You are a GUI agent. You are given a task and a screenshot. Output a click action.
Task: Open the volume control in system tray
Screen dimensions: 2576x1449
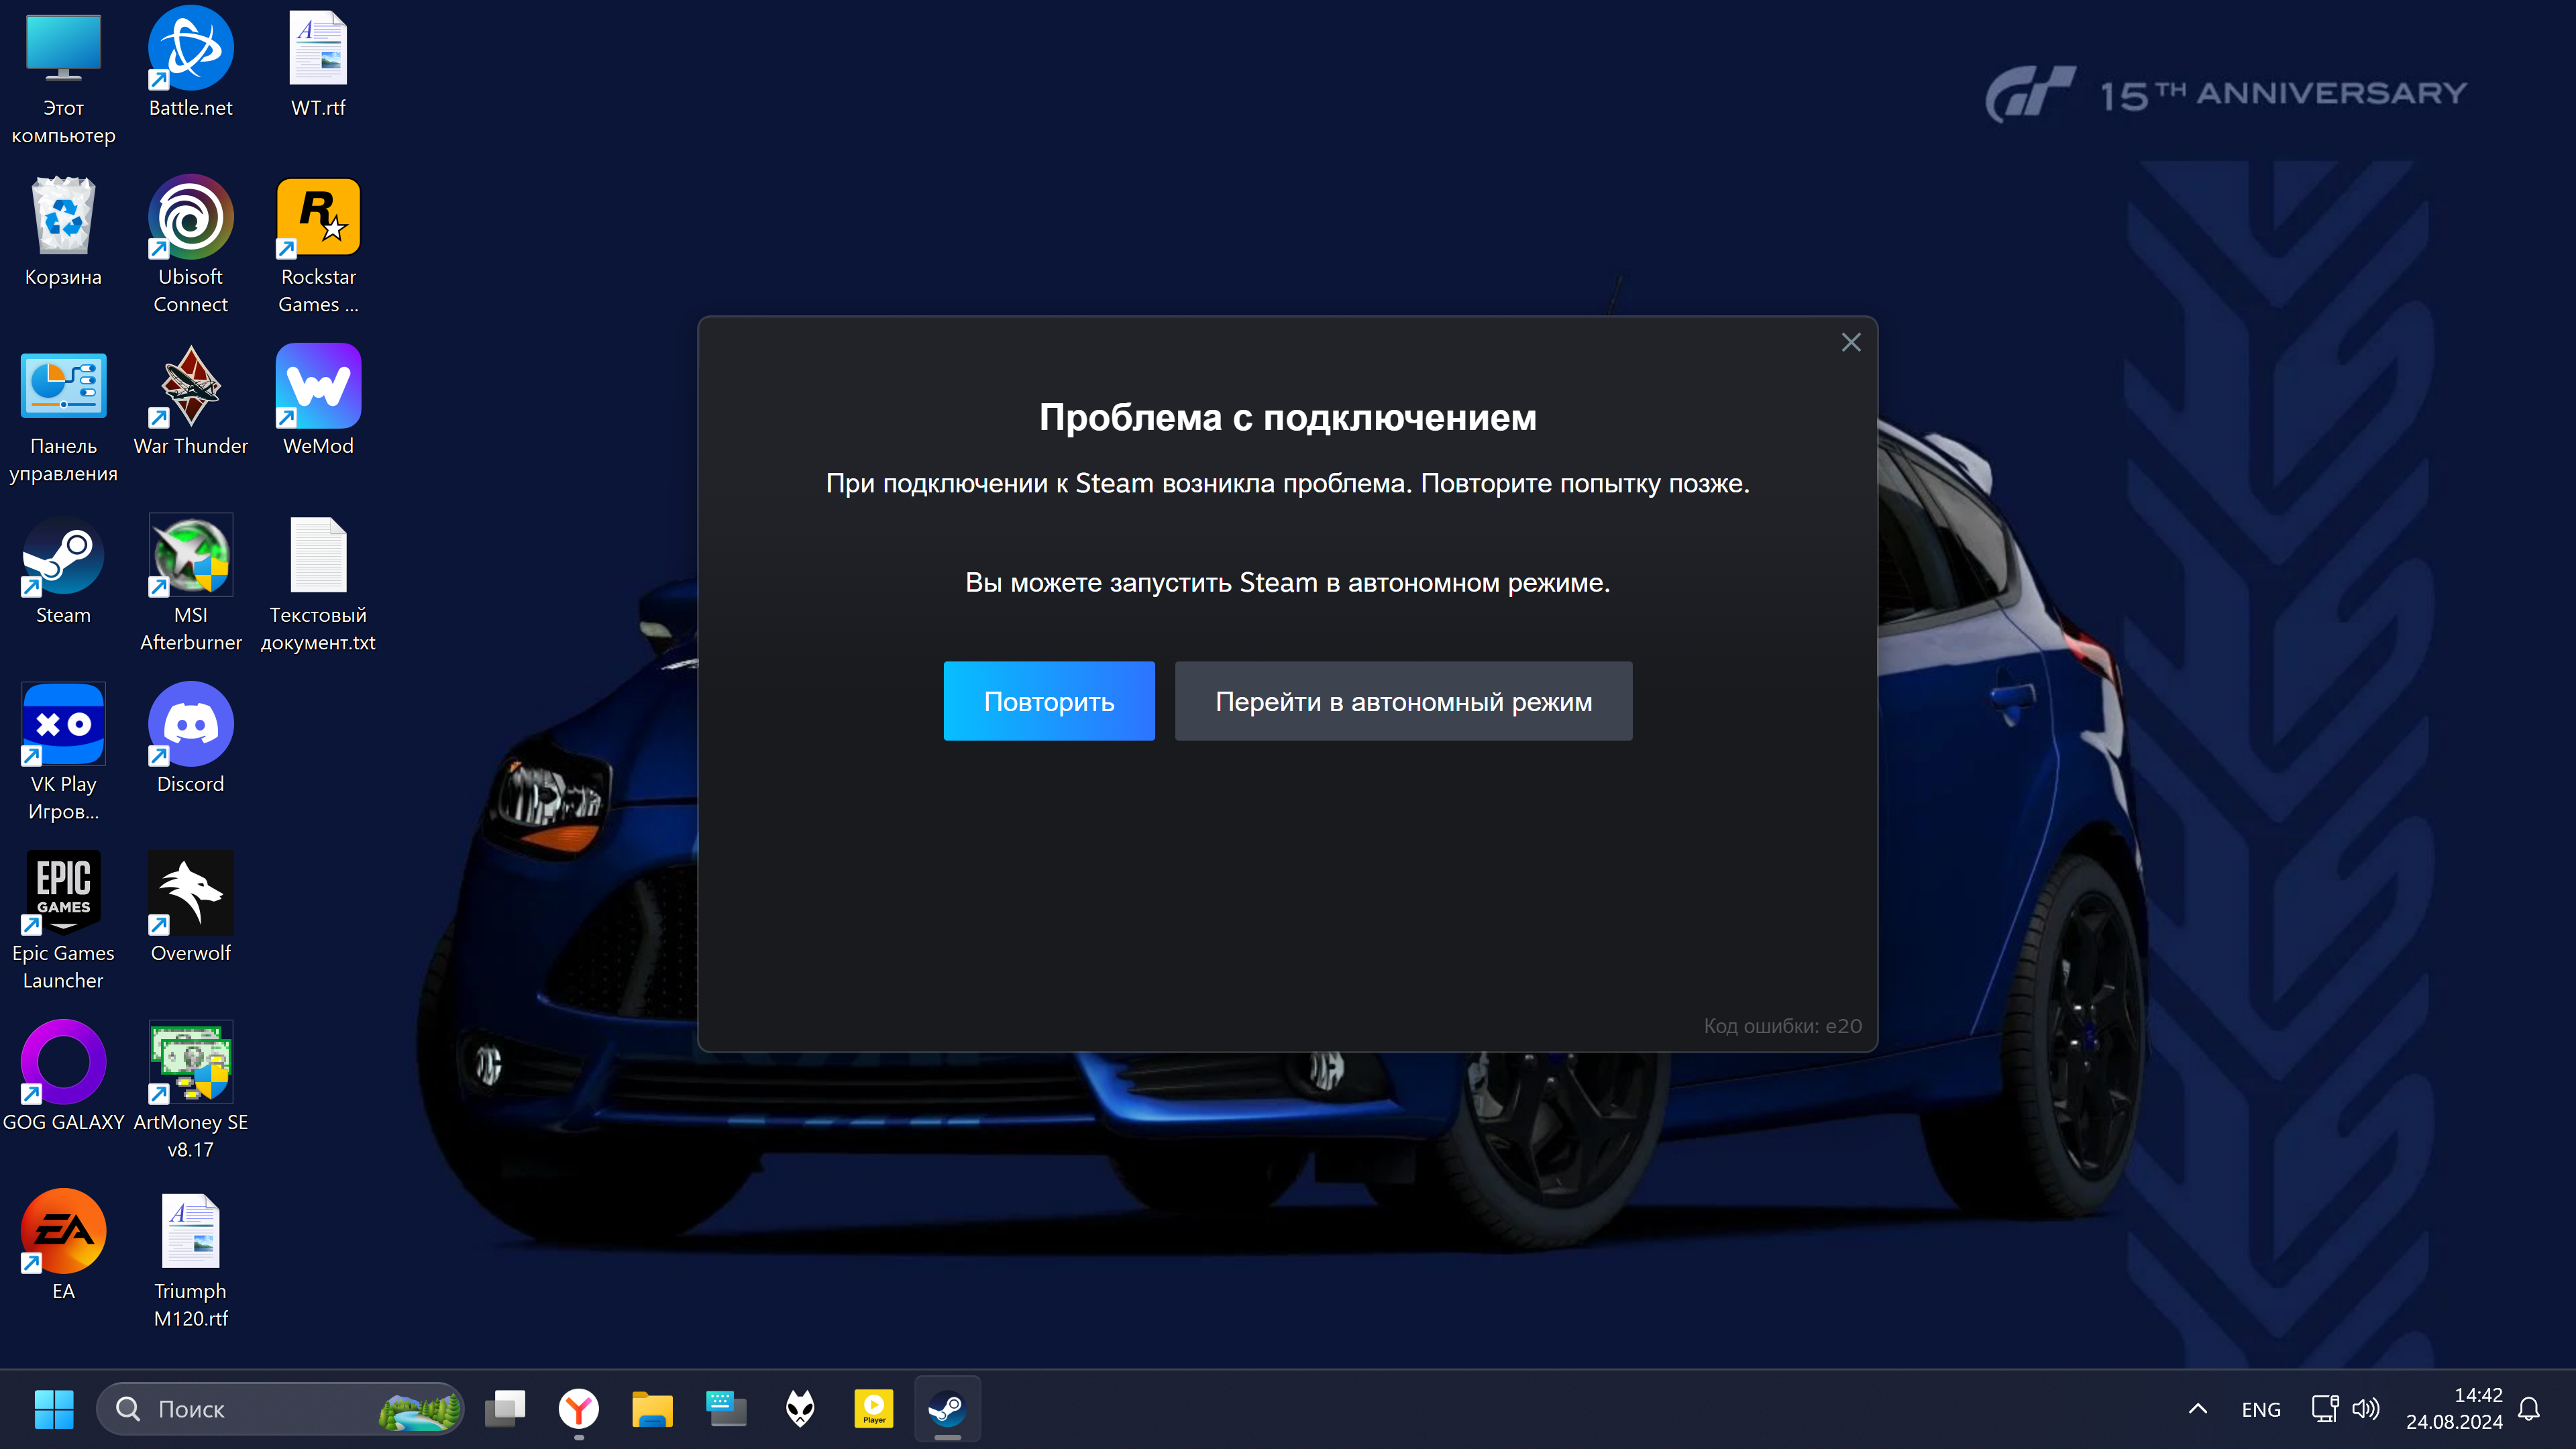(x=2365, y=1409)
